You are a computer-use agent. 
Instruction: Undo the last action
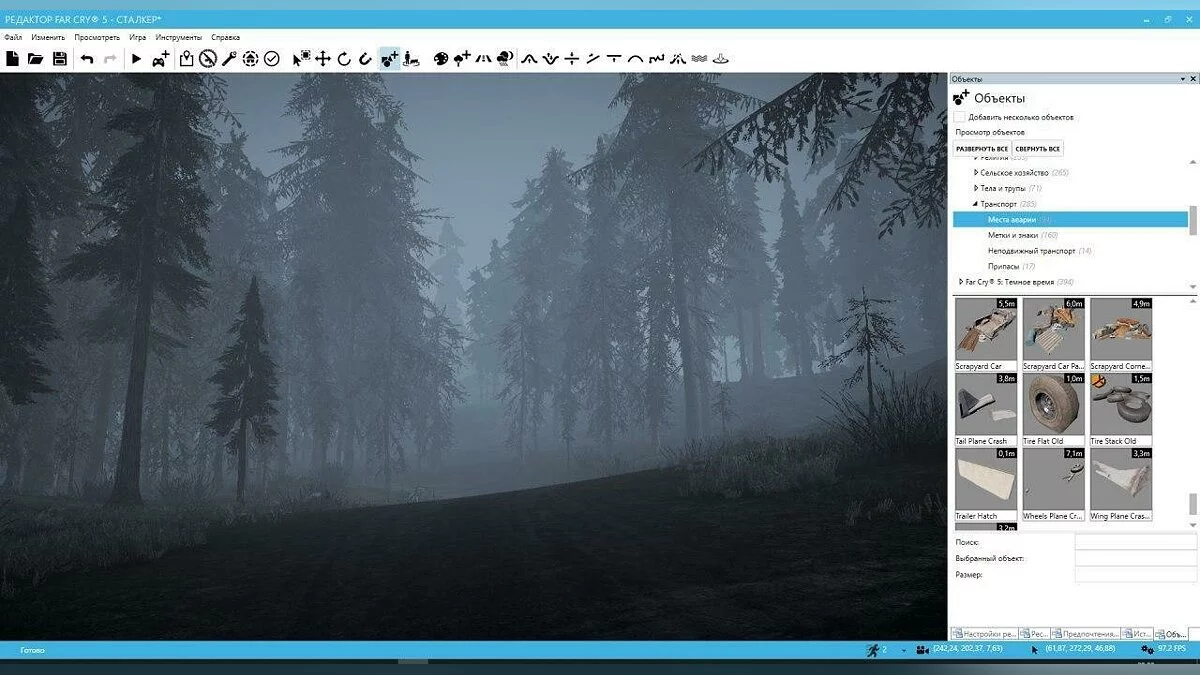(x=87, y=59)
